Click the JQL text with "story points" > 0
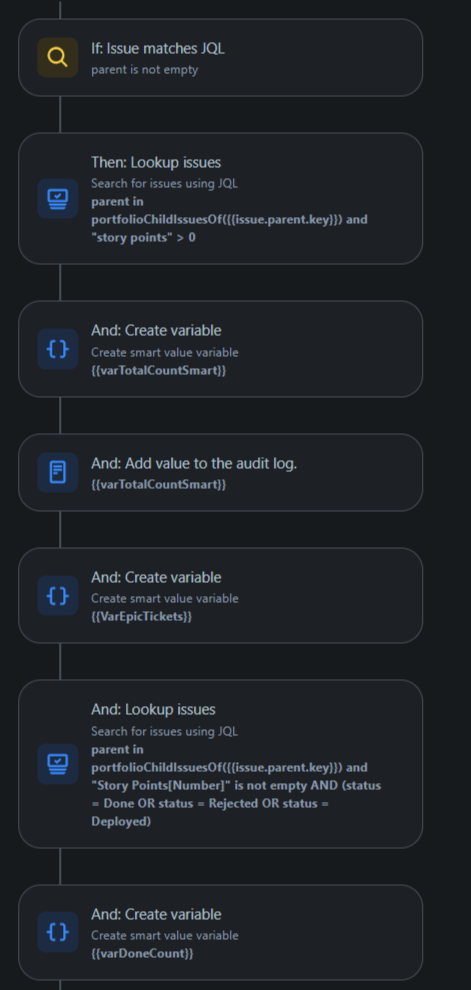 pyautogui.click(x=229, y=220)
